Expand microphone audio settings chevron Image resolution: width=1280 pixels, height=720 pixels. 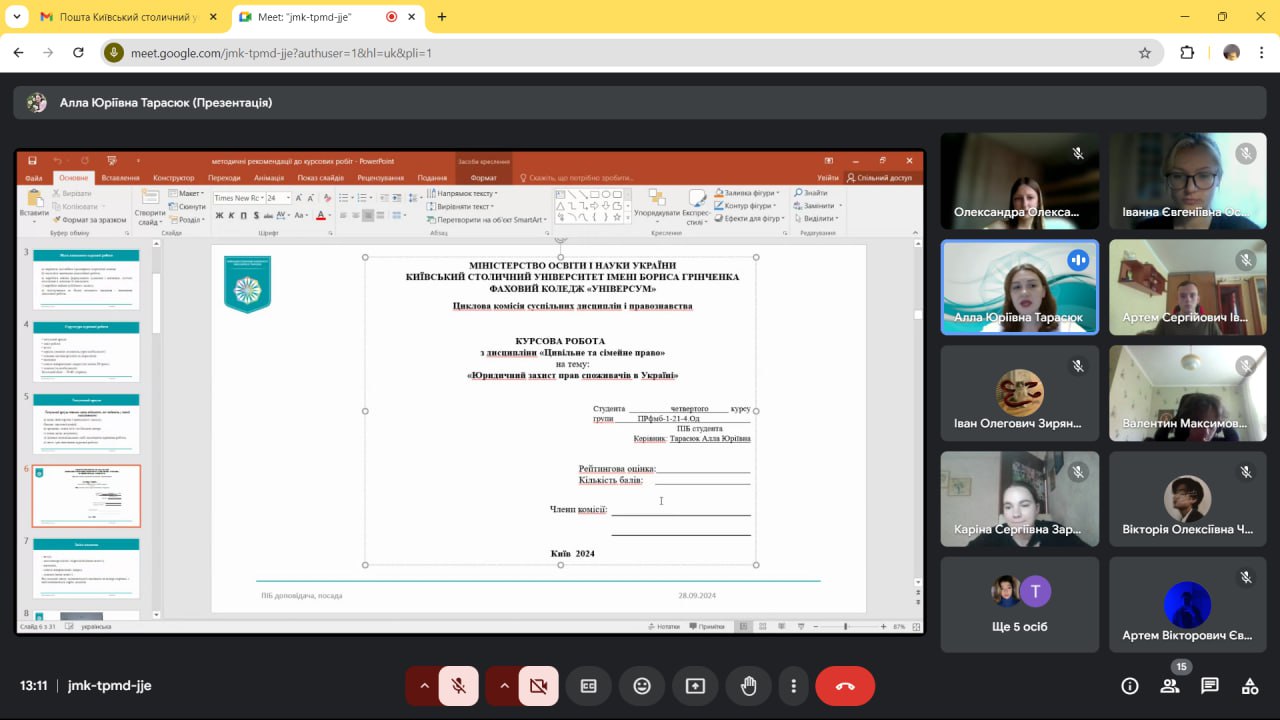pos(424,686)
